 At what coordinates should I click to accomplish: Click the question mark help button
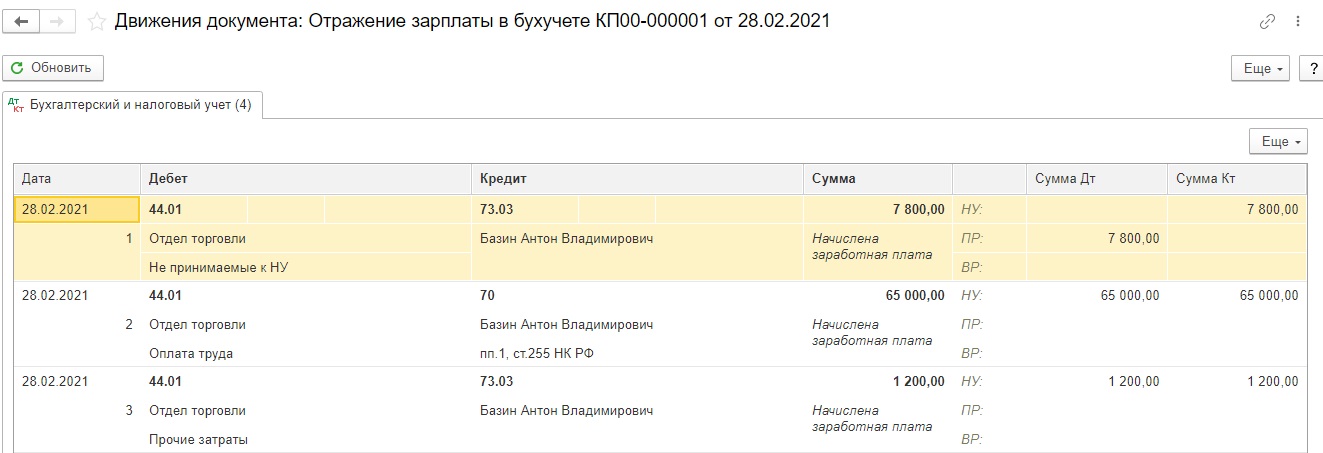click(x=1313, y=68)
